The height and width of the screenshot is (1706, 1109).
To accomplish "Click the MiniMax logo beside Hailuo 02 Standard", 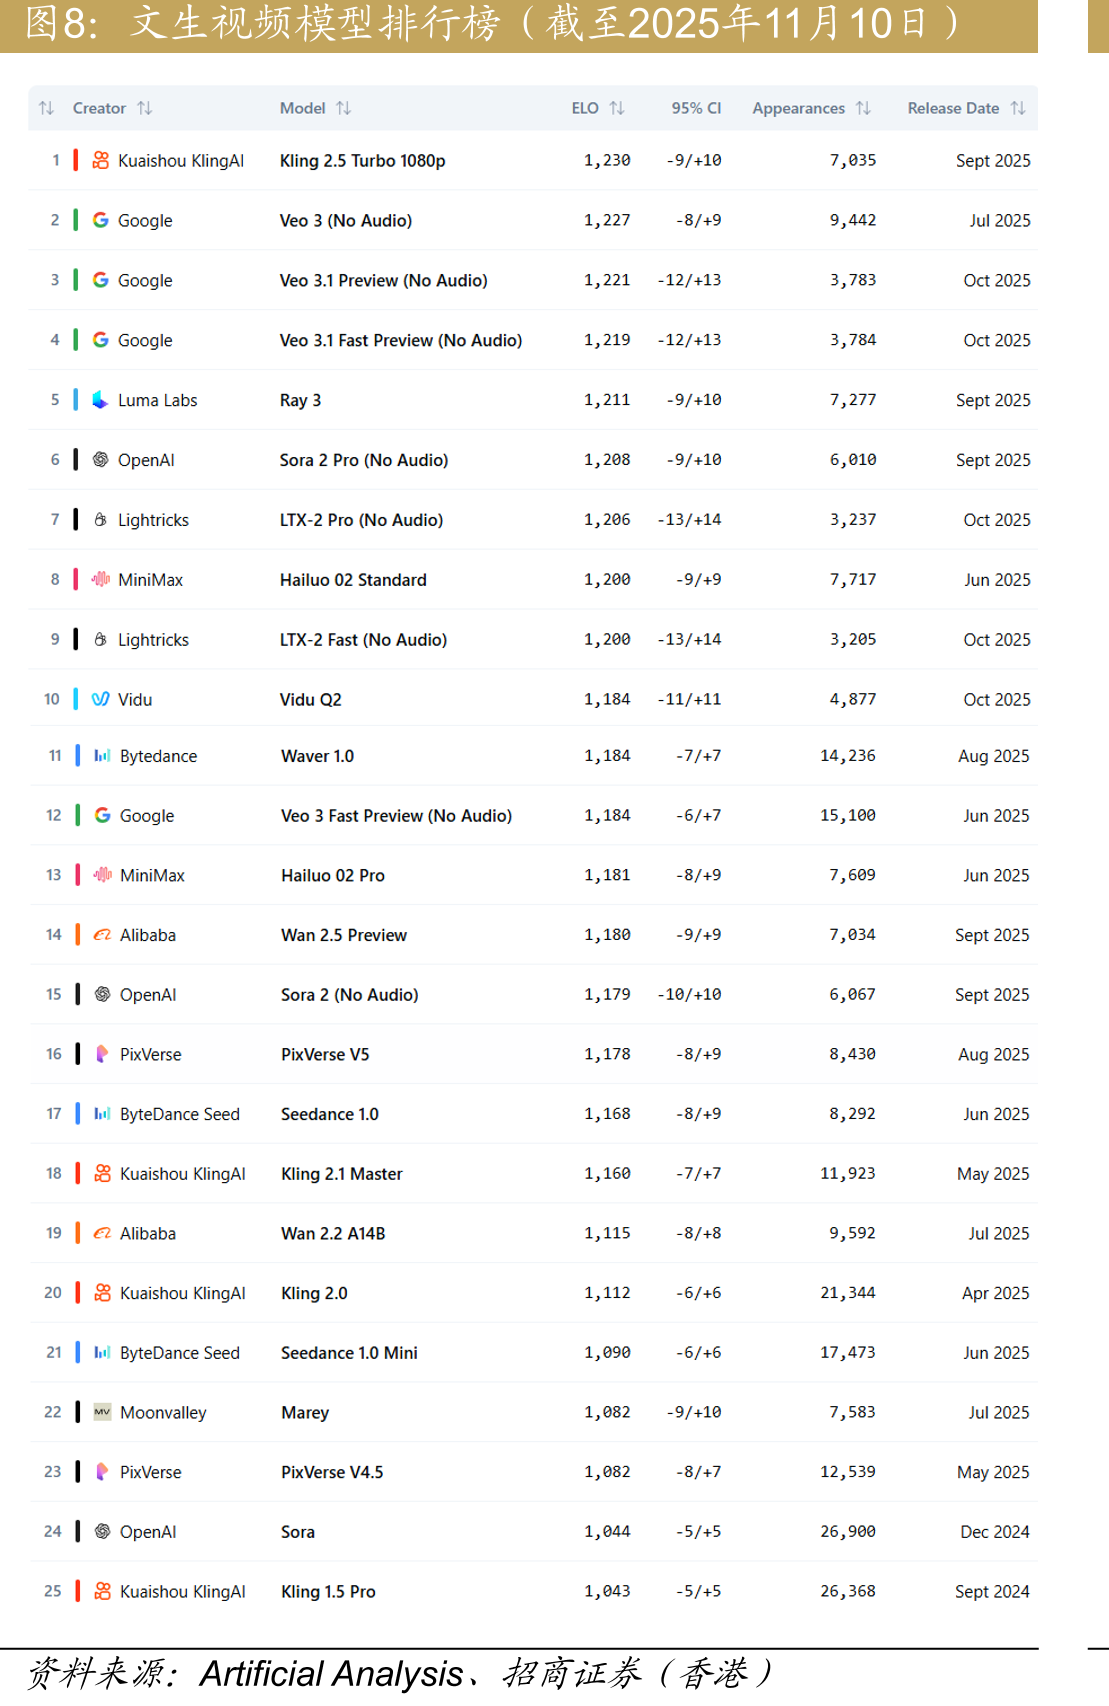I will click(x=101, y=579).
